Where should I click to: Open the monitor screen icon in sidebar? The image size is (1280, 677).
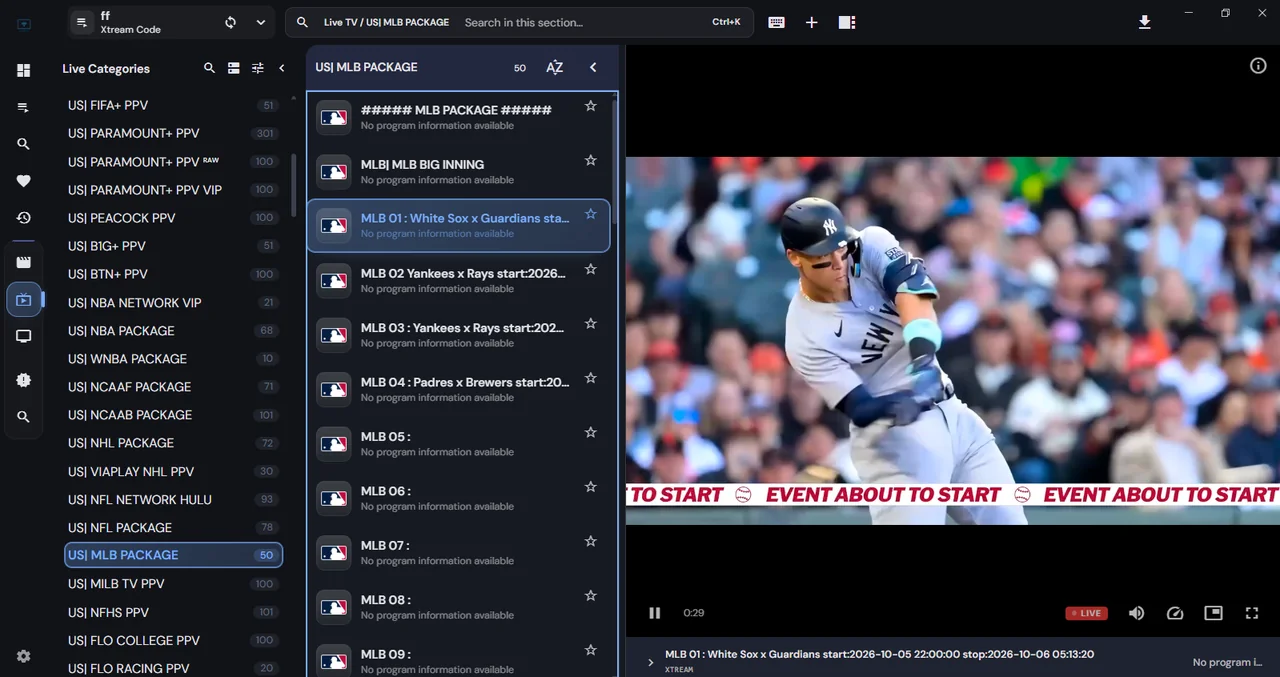click(23, 336)
